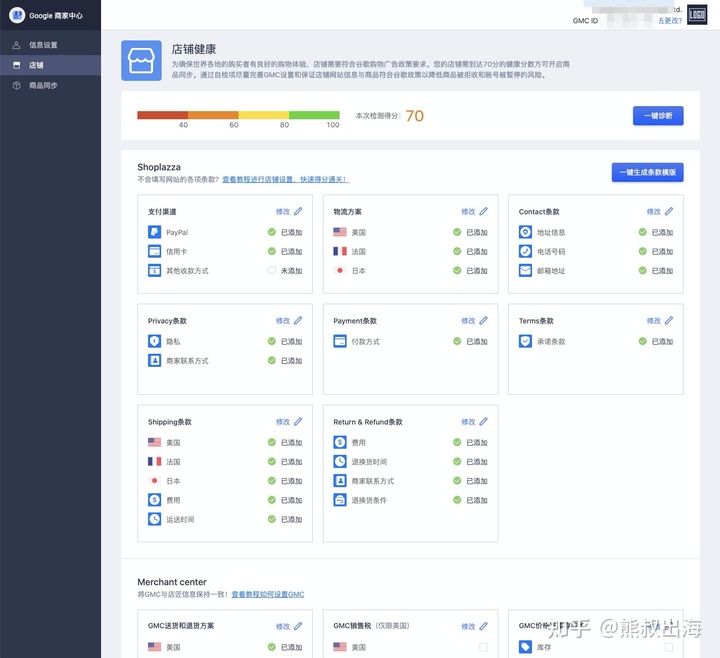Edit Shipping条款 with pencil icon
720x658 pixels.
(298, 422)
